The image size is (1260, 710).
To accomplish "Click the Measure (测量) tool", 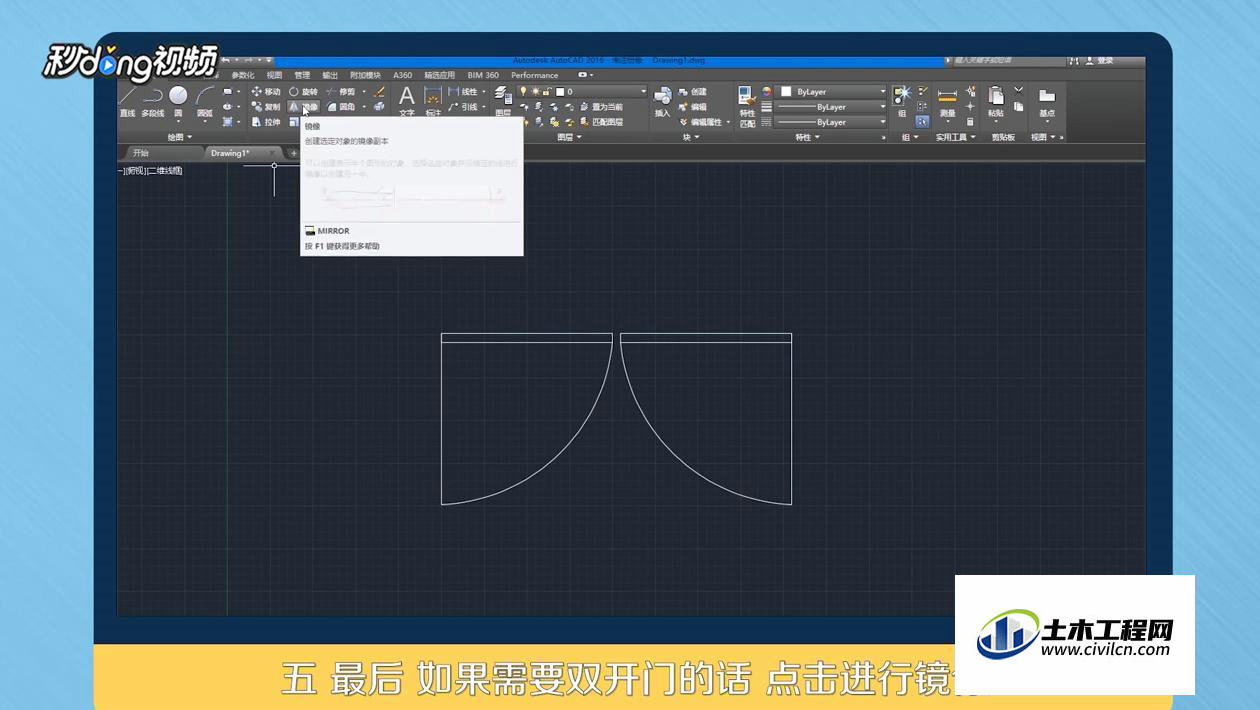I will pos(947,102).
